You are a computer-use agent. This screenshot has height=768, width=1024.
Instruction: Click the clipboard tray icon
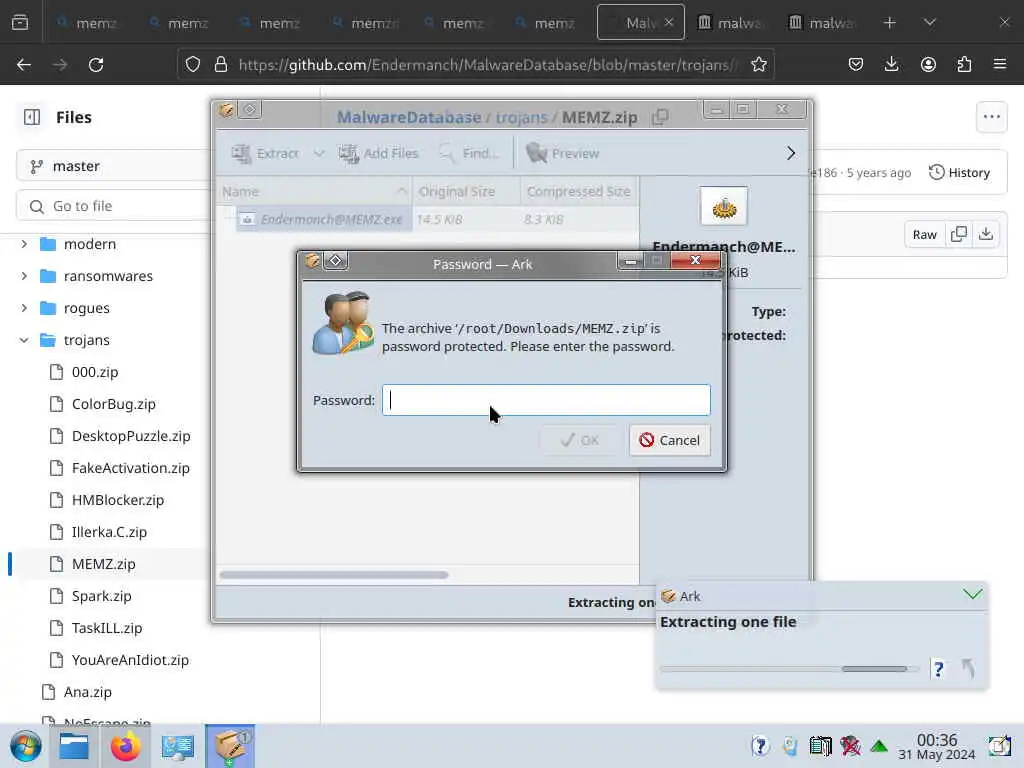pyautogui.click(x=820, y=746)
